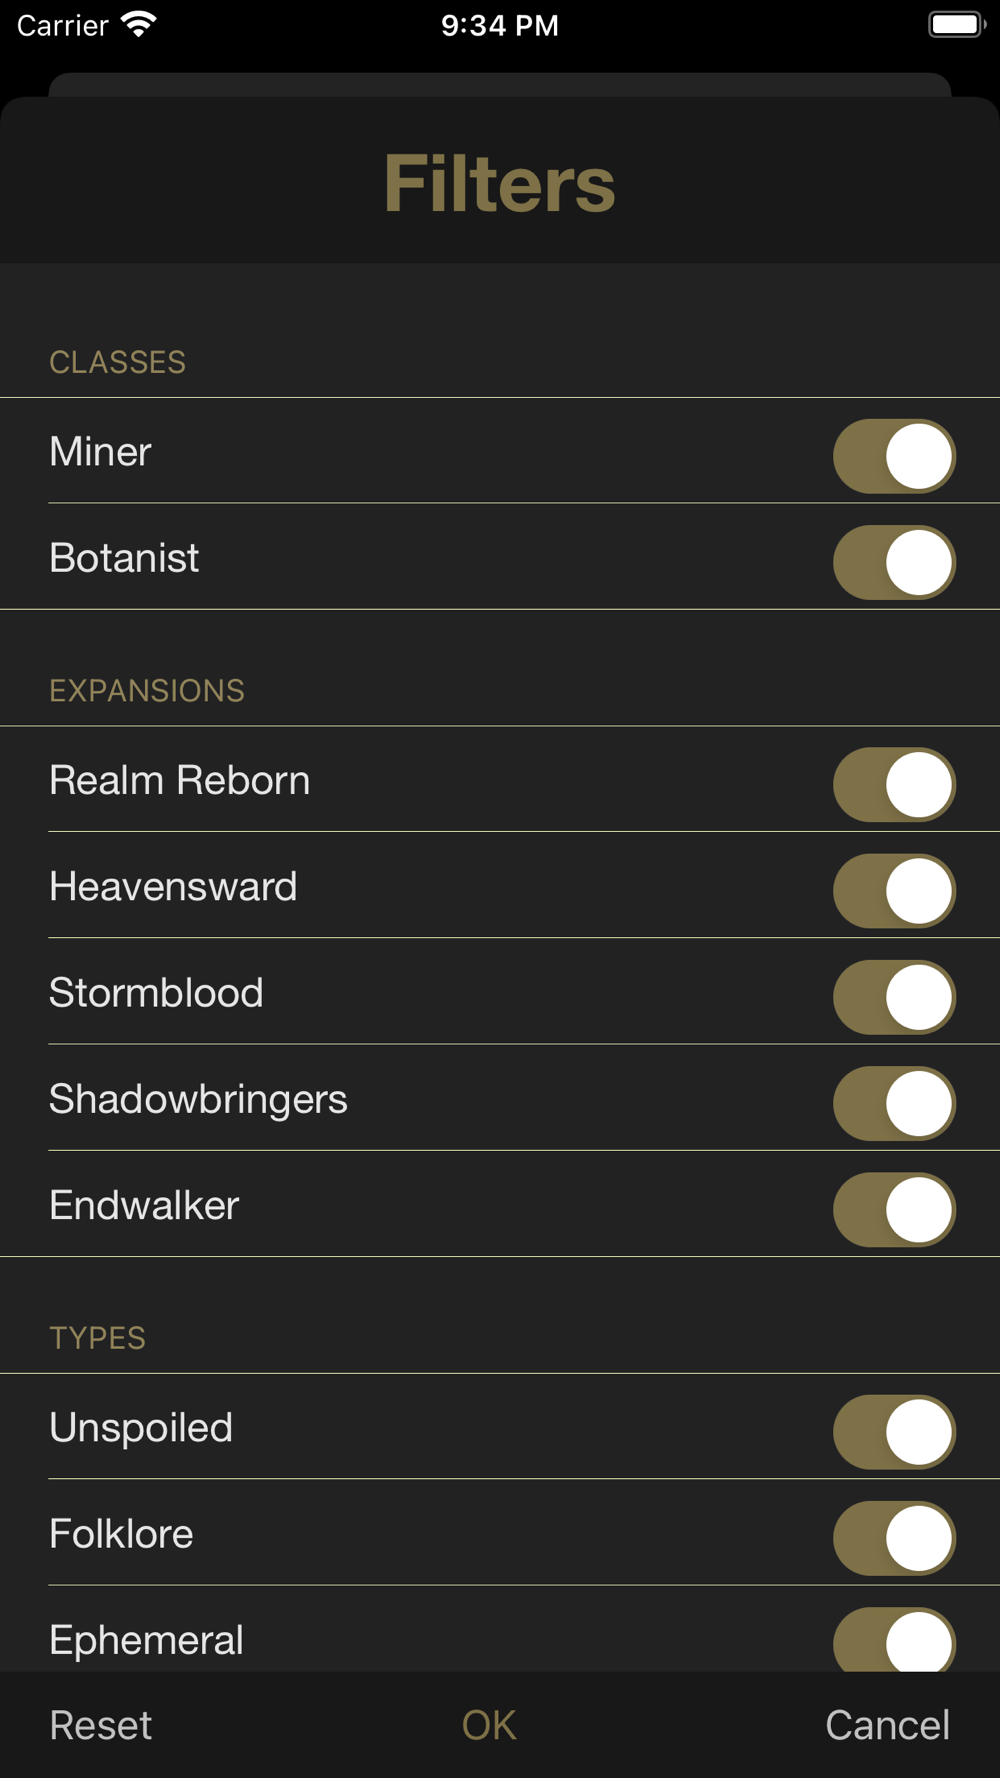Toggle the Ephemeral type switch

click(894, 1640)
